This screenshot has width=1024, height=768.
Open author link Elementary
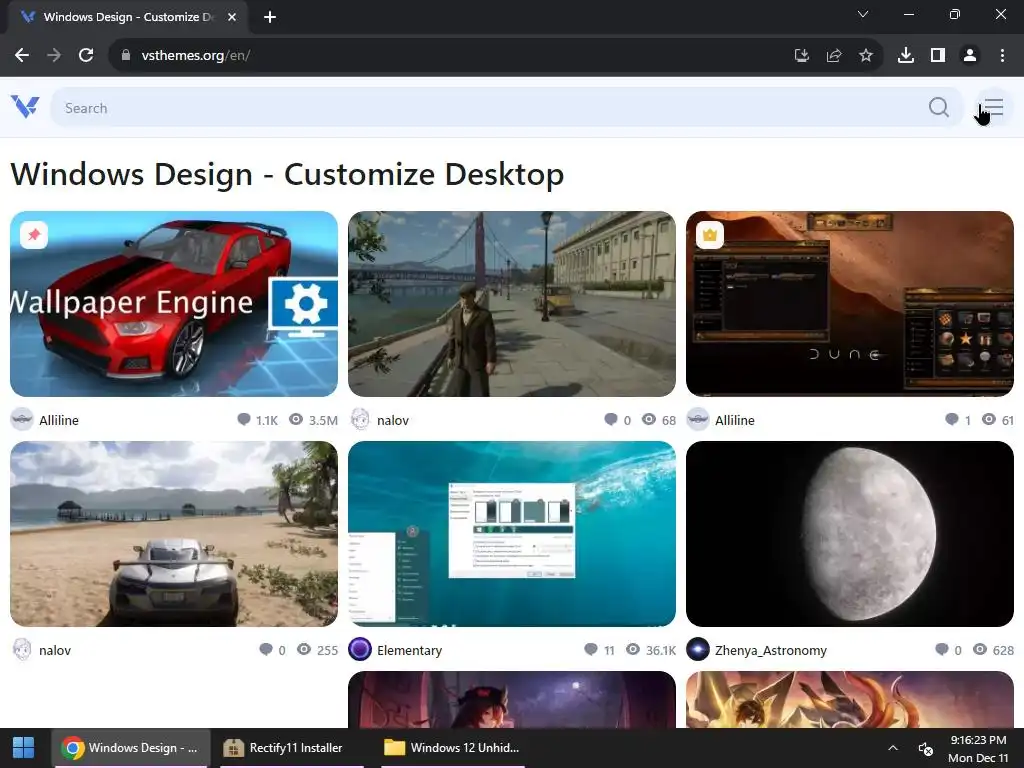409,650
